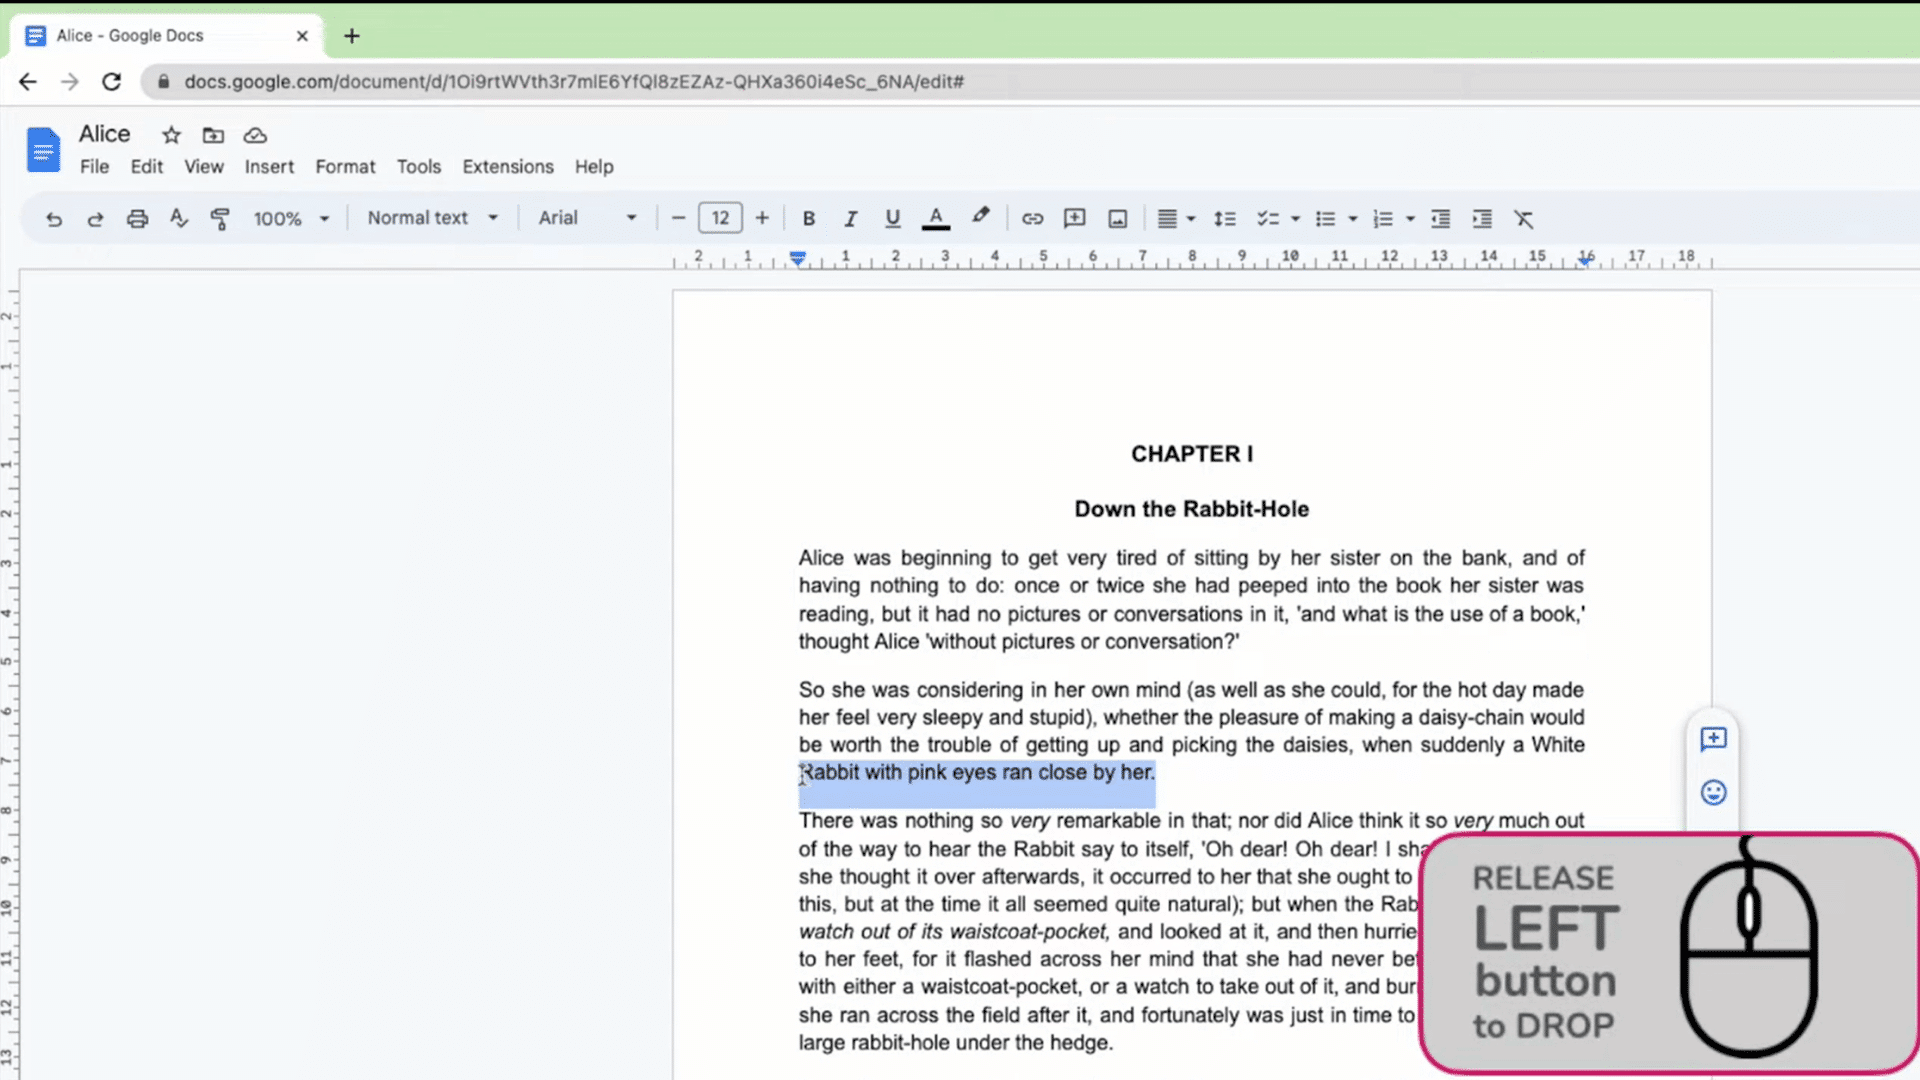This screenshot has height=1080, width=1920.
Task: Increase paragraph indent
Action: tap(1482, 219)
